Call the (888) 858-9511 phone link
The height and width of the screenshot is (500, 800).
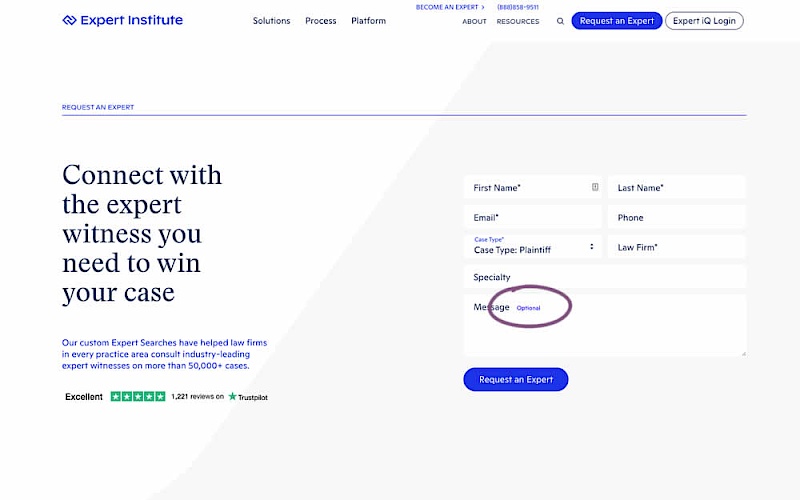tap(517, 7)
